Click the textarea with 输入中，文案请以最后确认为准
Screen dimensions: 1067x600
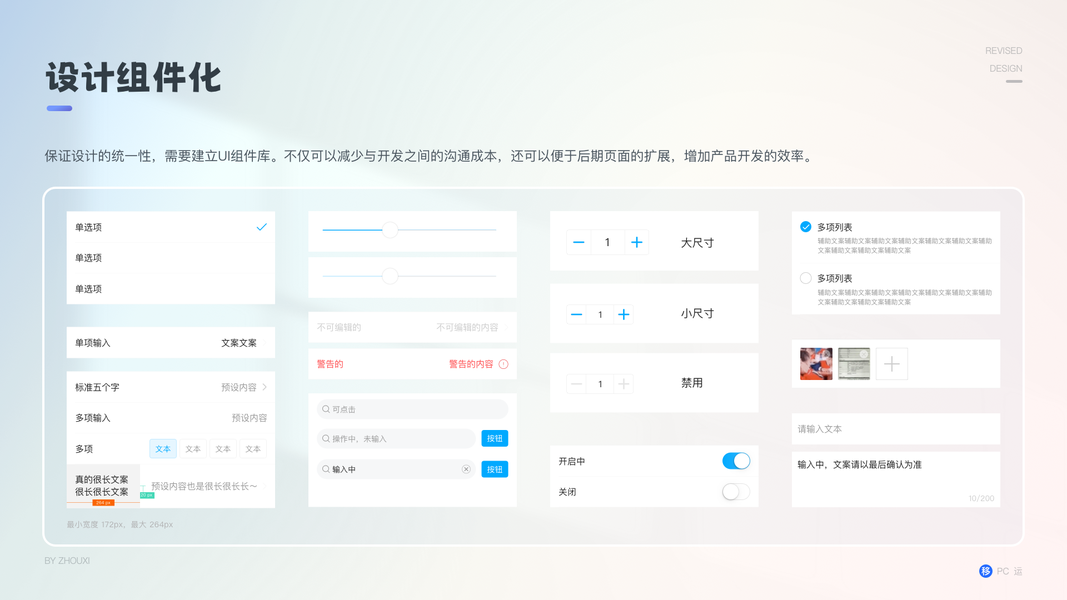coord(896,480)
